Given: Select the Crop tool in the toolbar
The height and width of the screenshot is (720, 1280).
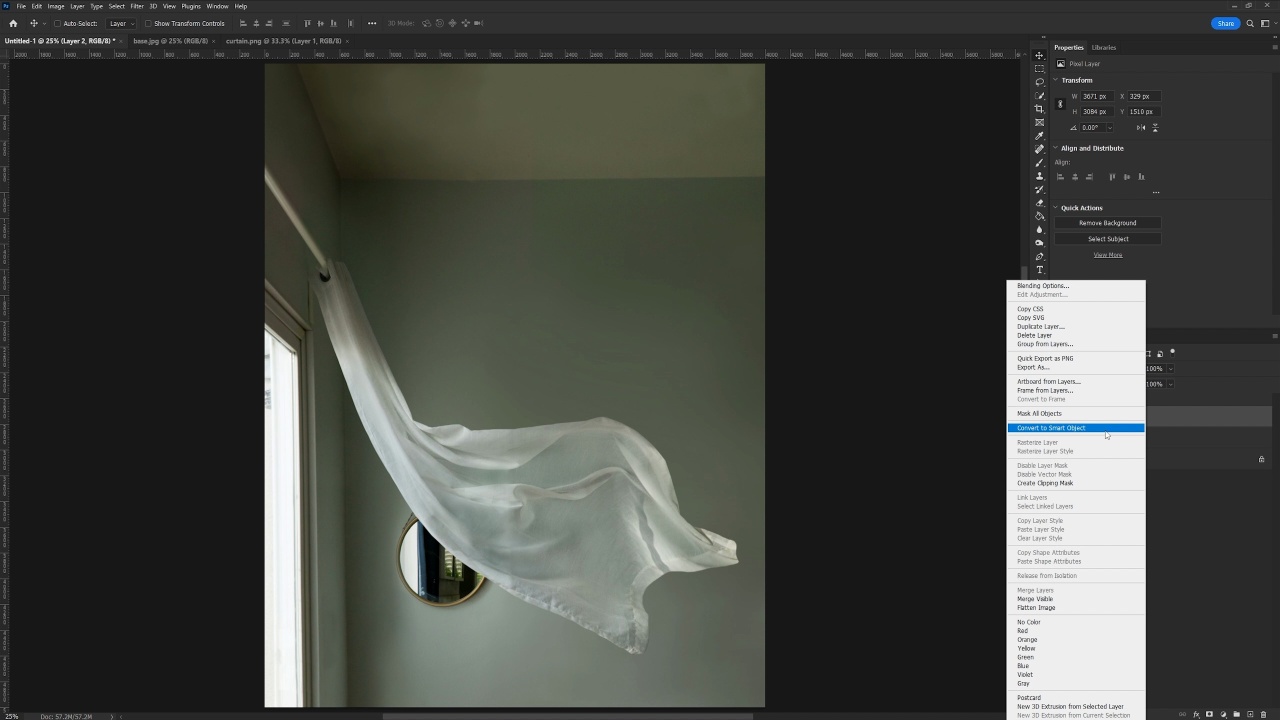Looking at the screenshot, I should pos(1040,109).
